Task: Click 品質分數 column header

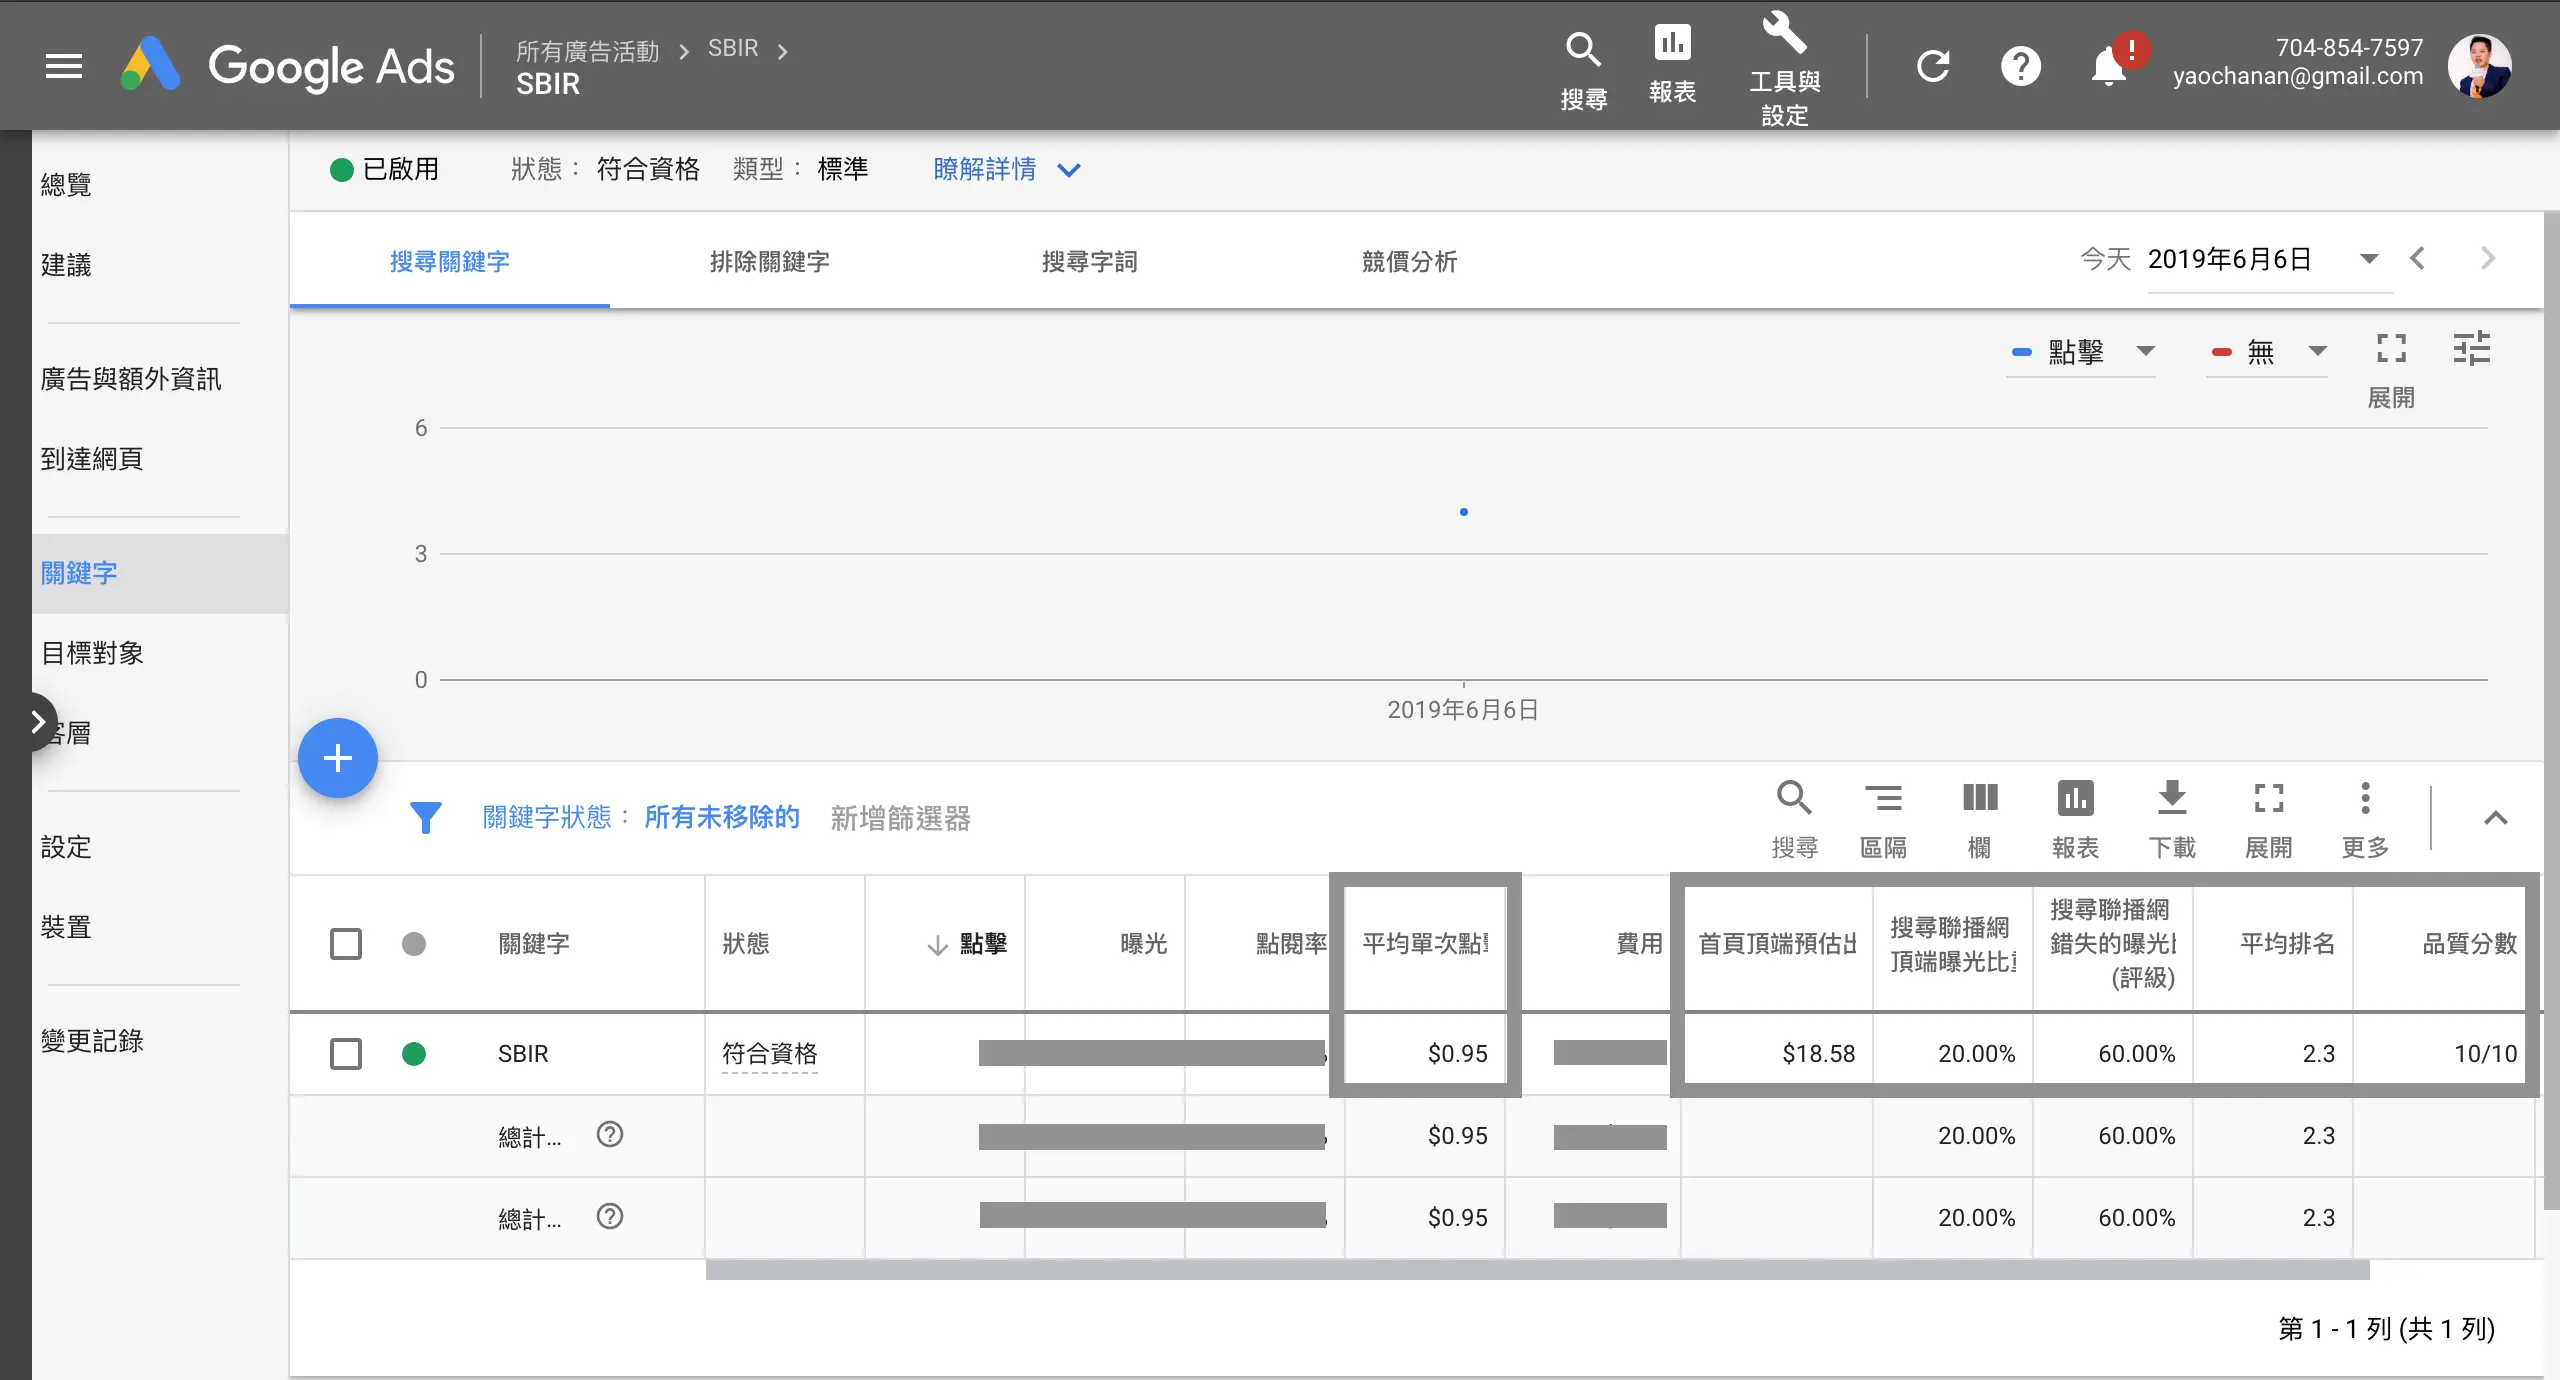Action: click(x=2469, y=943)
